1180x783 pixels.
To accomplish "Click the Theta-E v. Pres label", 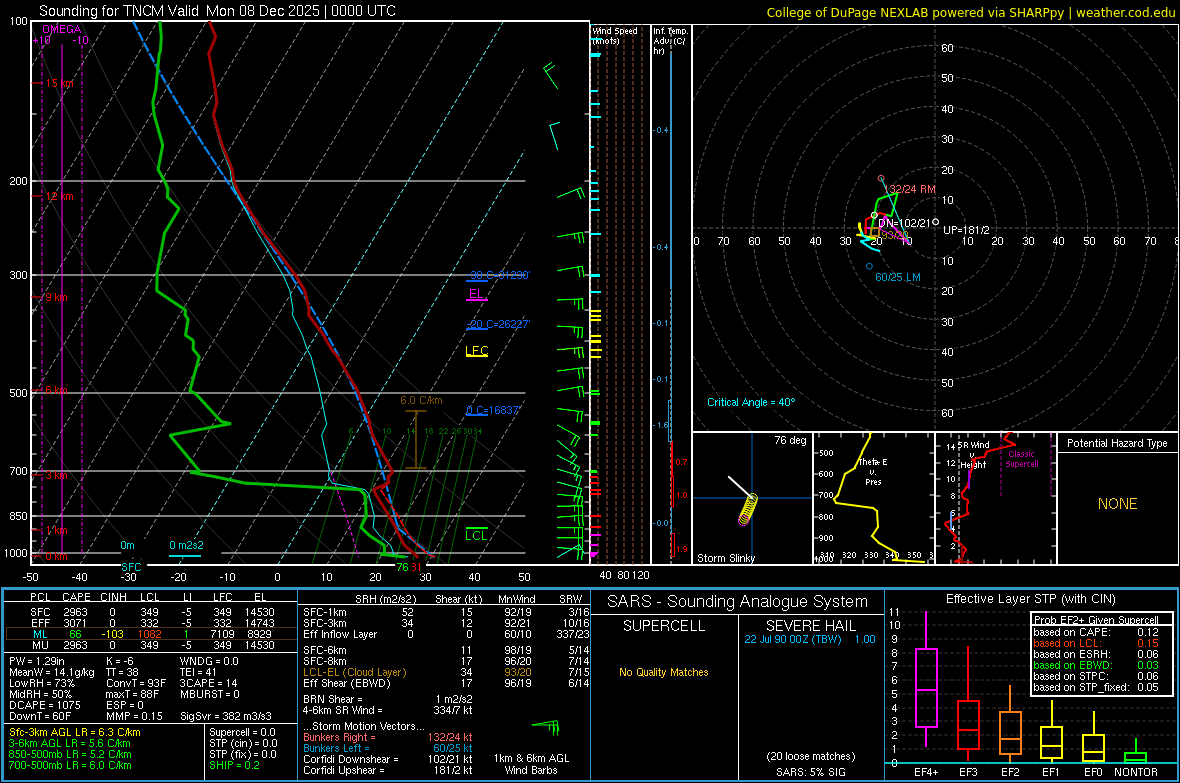I will pos(873,471).
